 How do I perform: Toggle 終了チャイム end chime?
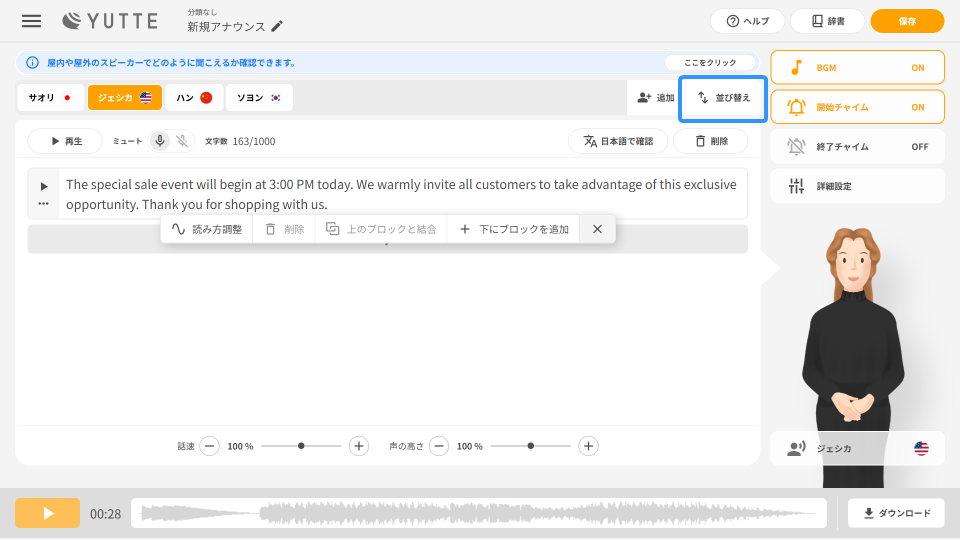(857, 146)
